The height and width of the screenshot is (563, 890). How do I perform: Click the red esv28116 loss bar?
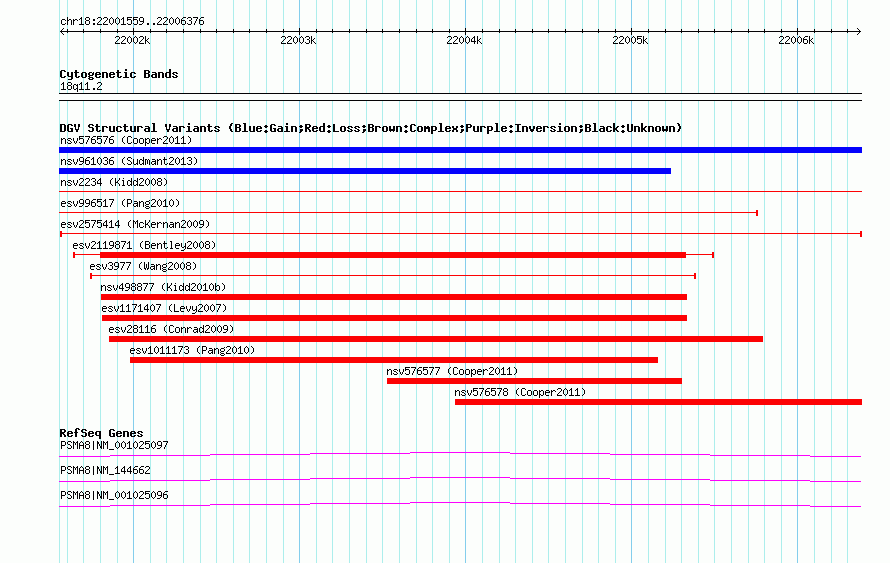[436, 339]
